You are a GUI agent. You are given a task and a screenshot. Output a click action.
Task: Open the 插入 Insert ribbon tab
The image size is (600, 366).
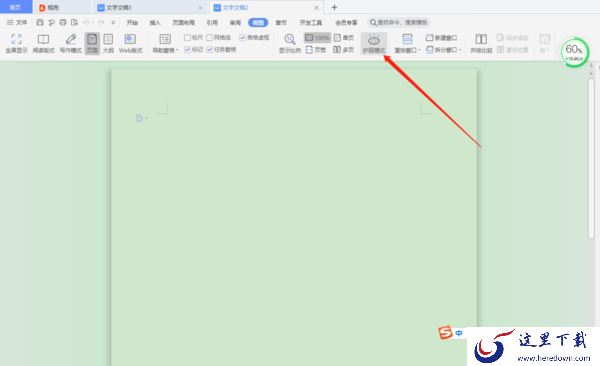point(155,23)
